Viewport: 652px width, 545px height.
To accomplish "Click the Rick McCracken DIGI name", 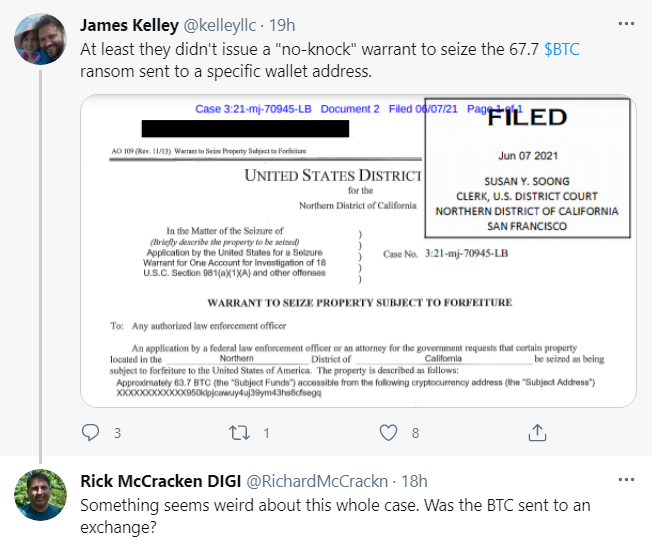I will (159, 482).
